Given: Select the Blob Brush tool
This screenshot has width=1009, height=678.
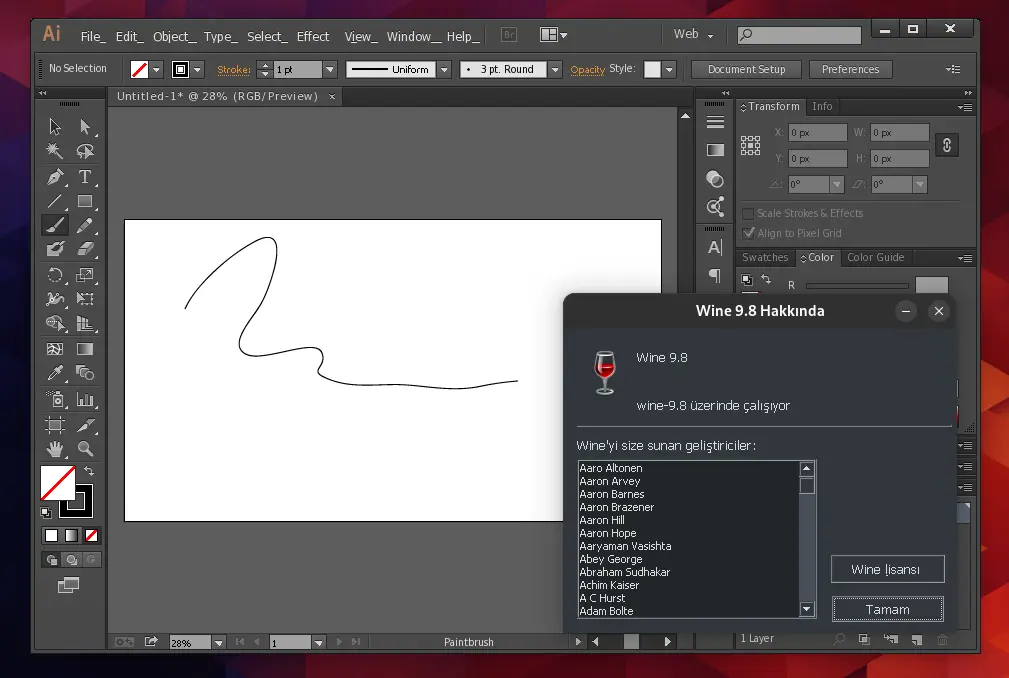Looking at the screenshot, I should (x=55, y=249).
